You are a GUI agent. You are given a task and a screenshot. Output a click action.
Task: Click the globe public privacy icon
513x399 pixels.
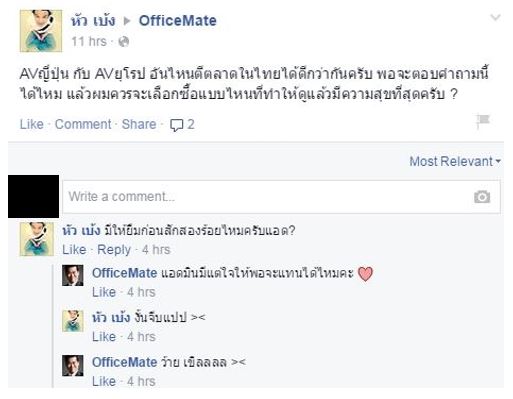[124, 42]
